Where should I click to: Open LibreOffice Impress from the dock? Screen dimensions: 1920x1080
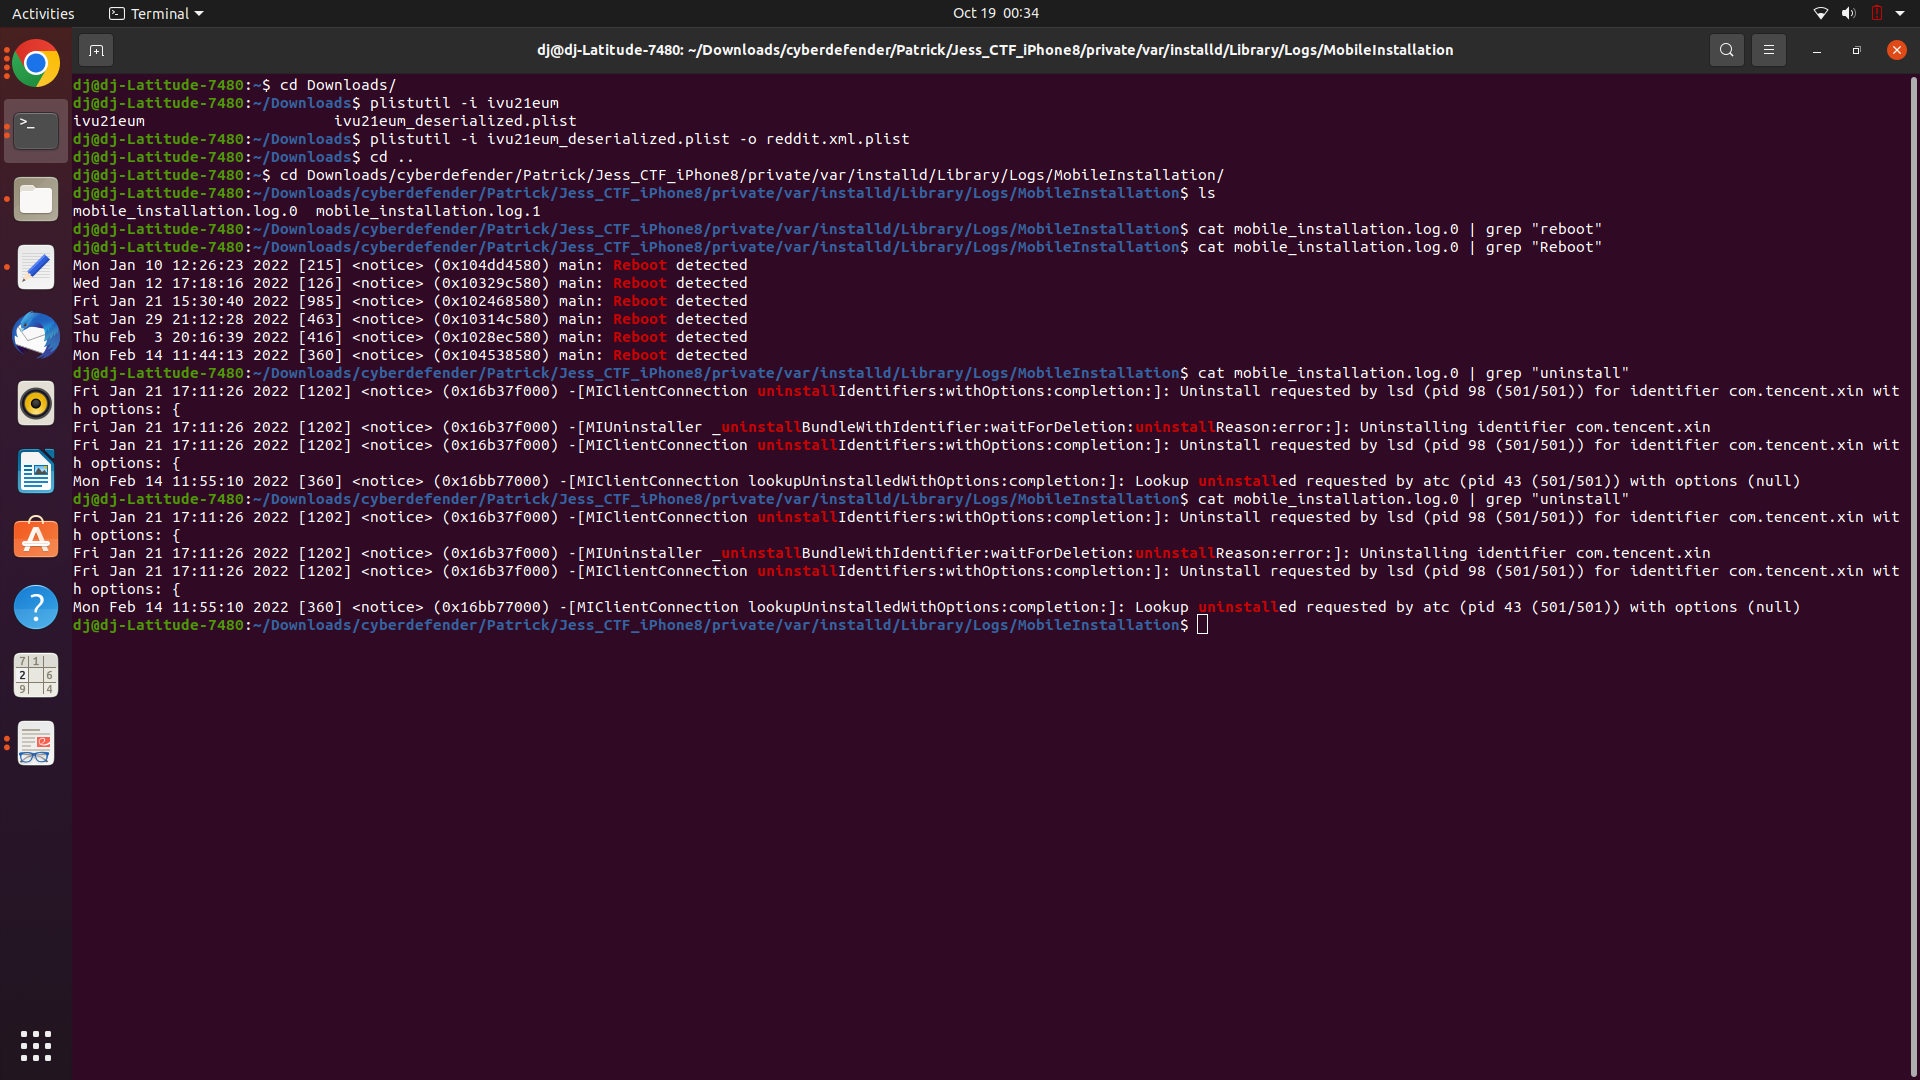pyautogui.click(x=35, y=743)
